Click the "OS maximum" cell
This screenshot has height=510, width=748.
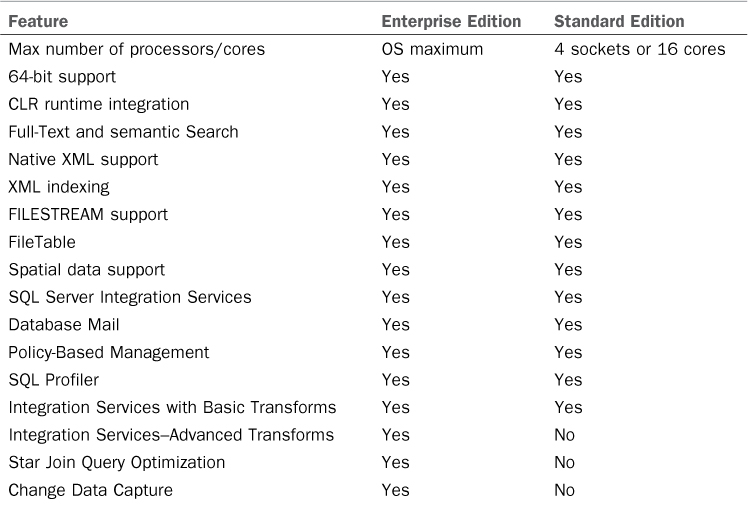[432, 49]
